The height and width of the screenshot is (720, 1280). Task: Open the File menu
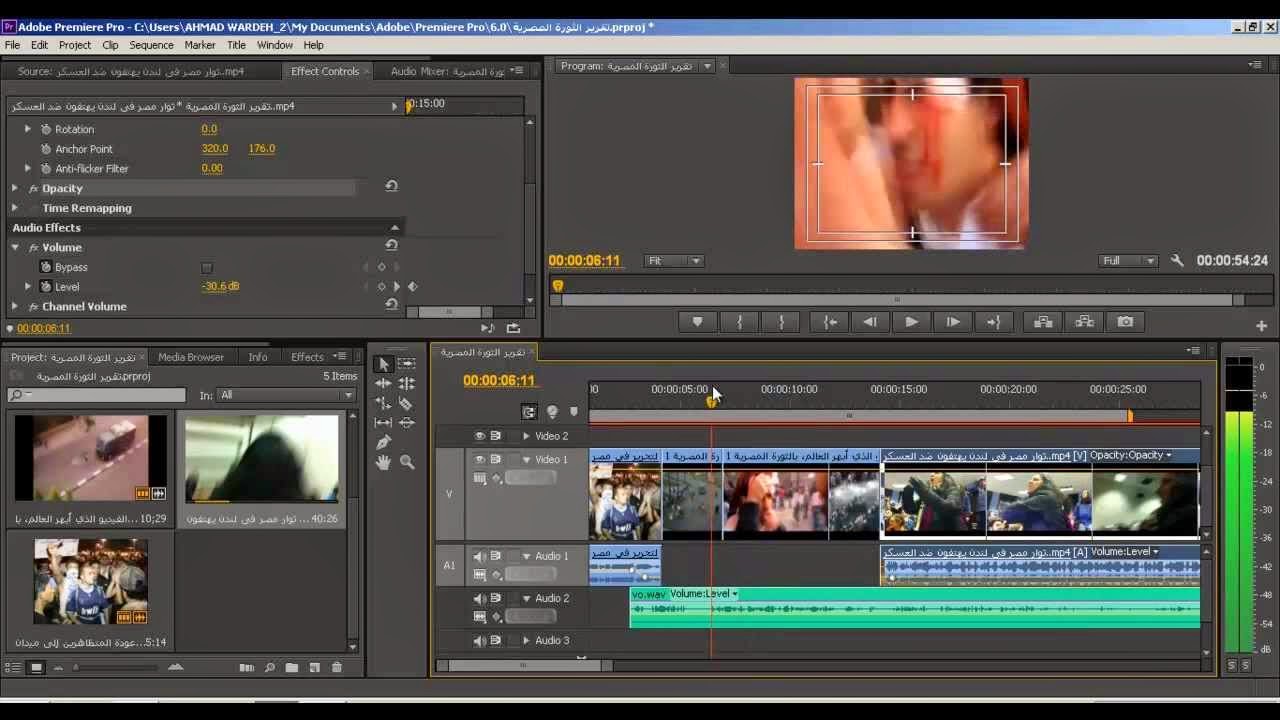click(x=12, y=45)
